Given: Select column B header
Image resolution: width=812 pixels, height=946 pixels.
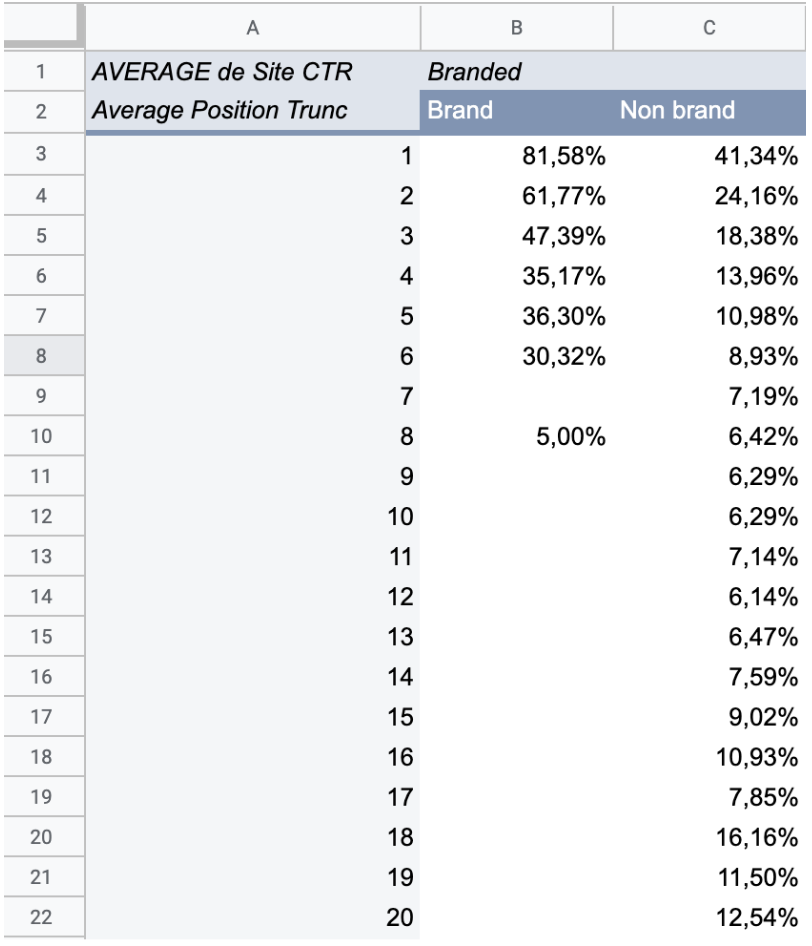Looking at the screenshot, I should 516,28.
